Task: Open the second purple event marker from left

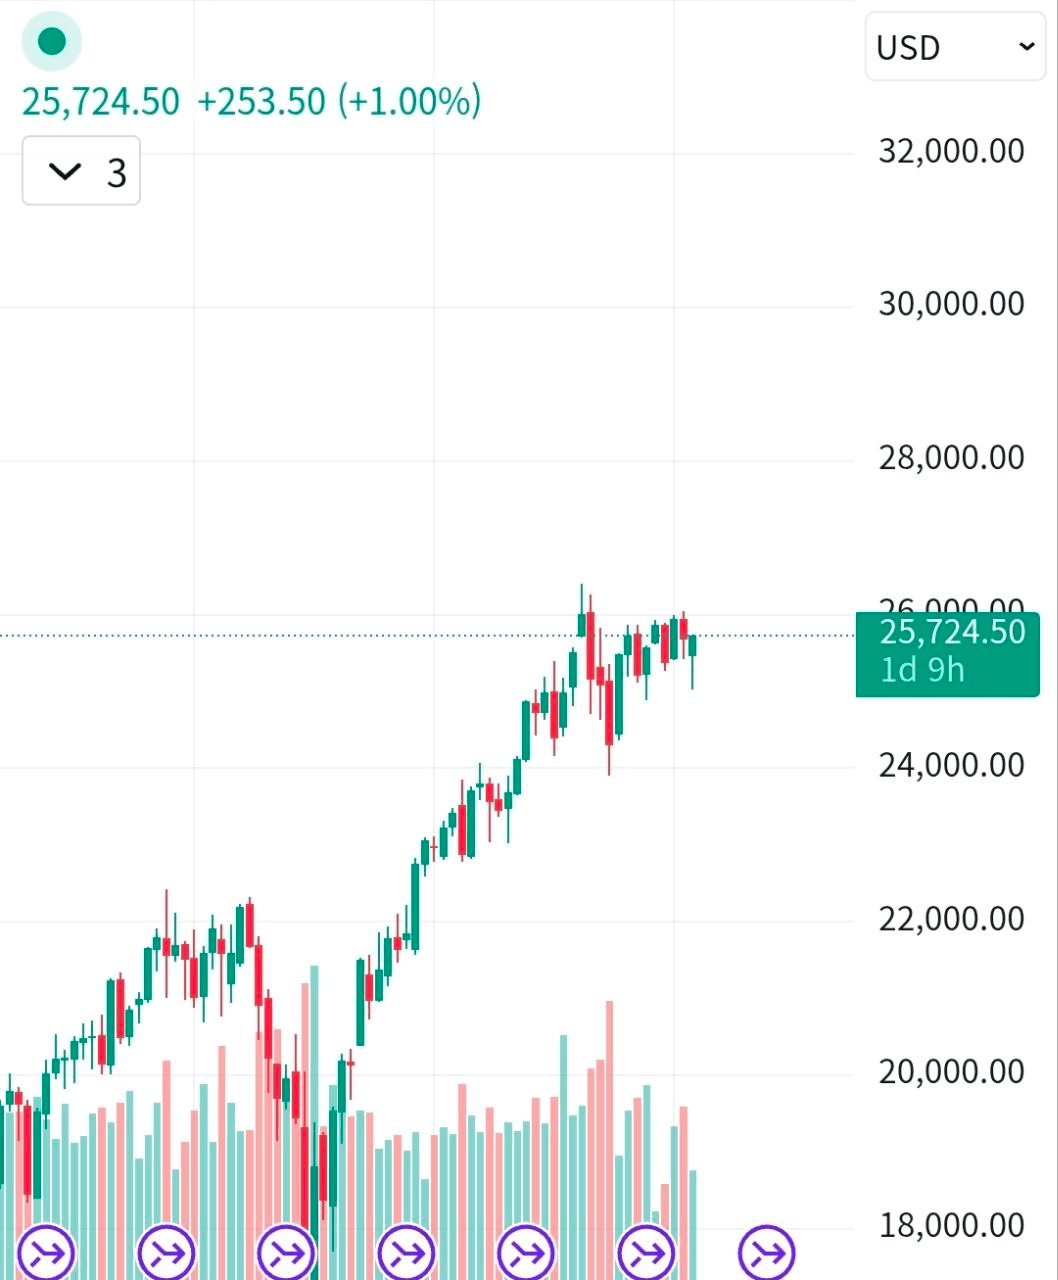Action: coord(167,1252)
